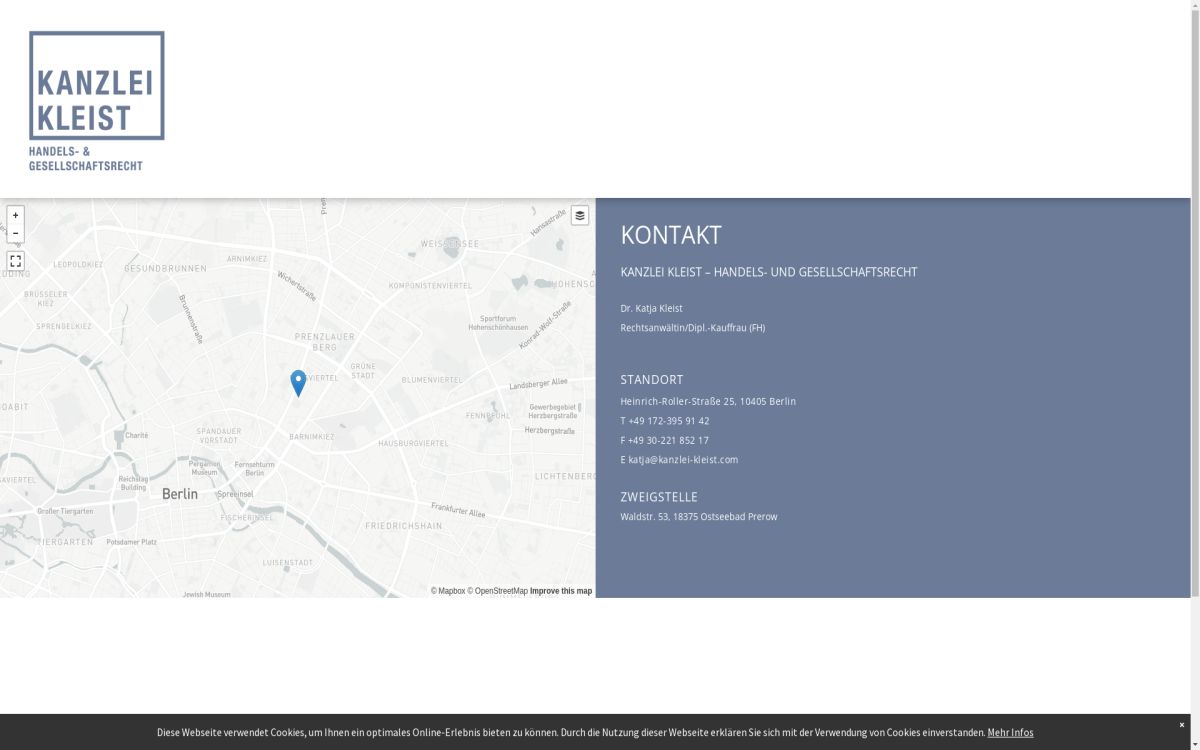Screen dimensions: 1200x750
Task: Click the Berlin label on the map
Action: tap(180, 494)
